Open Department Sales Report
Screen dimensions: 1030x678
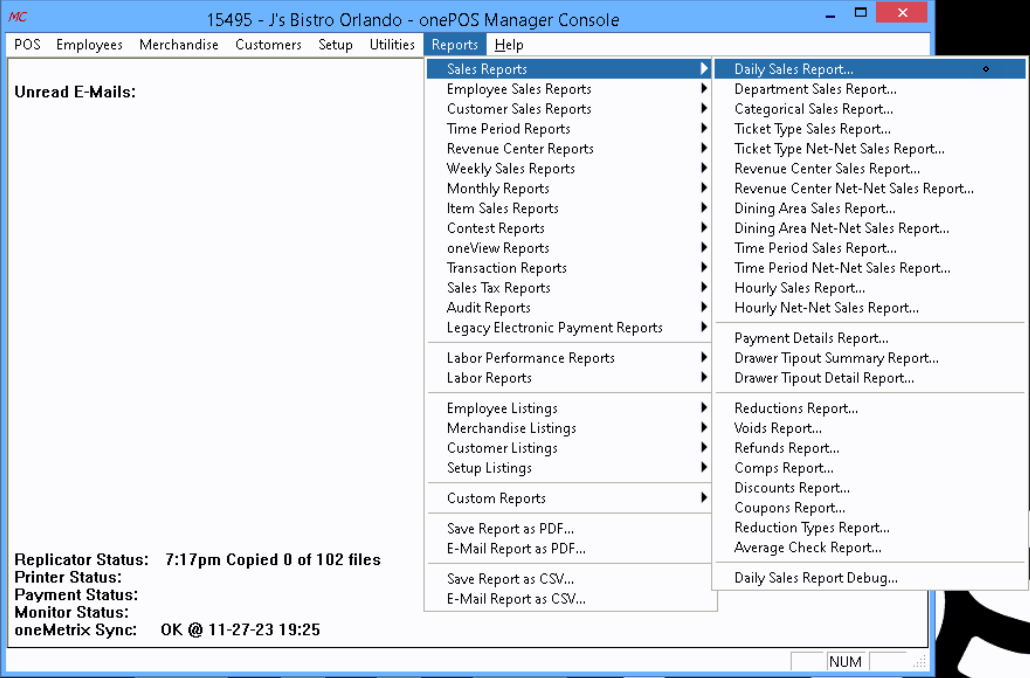click(870, 89)
